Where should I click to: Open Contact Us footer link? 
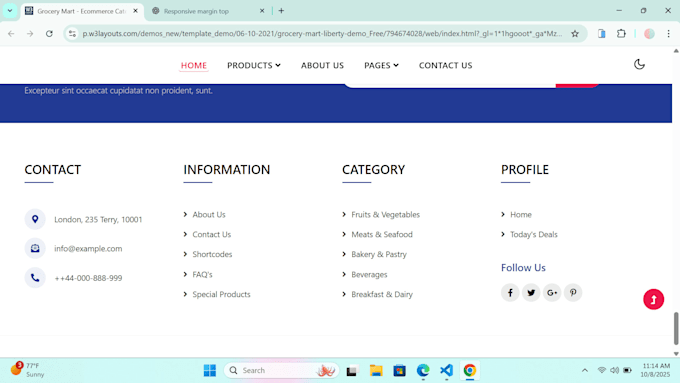coord(212,235)
